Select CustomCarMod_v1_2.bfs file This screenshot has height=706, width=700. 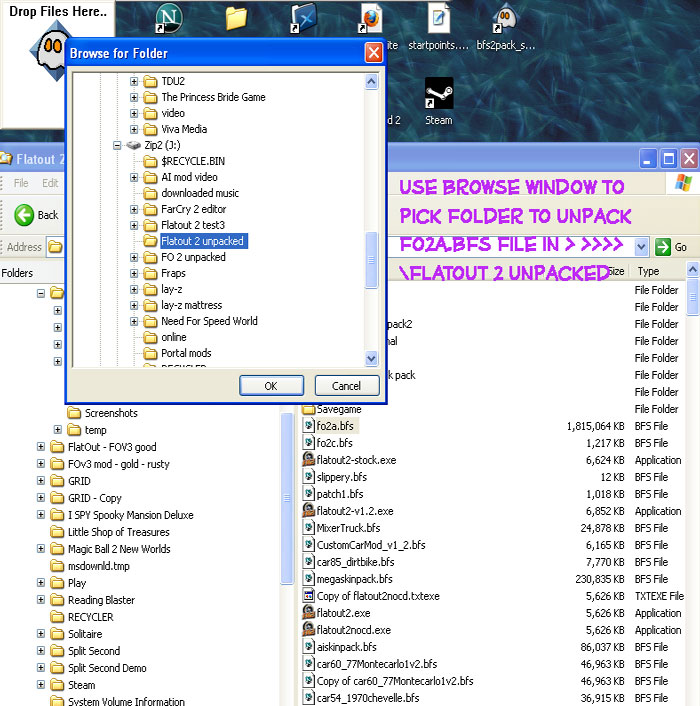point(370,545)
